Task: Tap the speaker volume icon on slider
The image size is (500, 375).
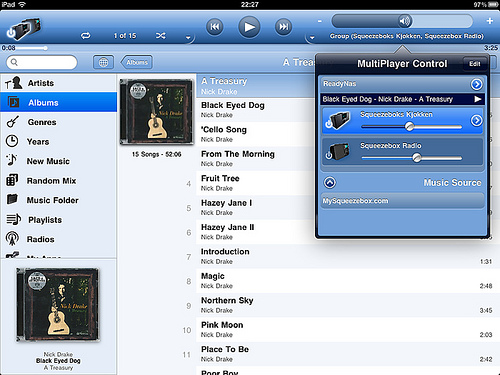Action: coord(405,21)
